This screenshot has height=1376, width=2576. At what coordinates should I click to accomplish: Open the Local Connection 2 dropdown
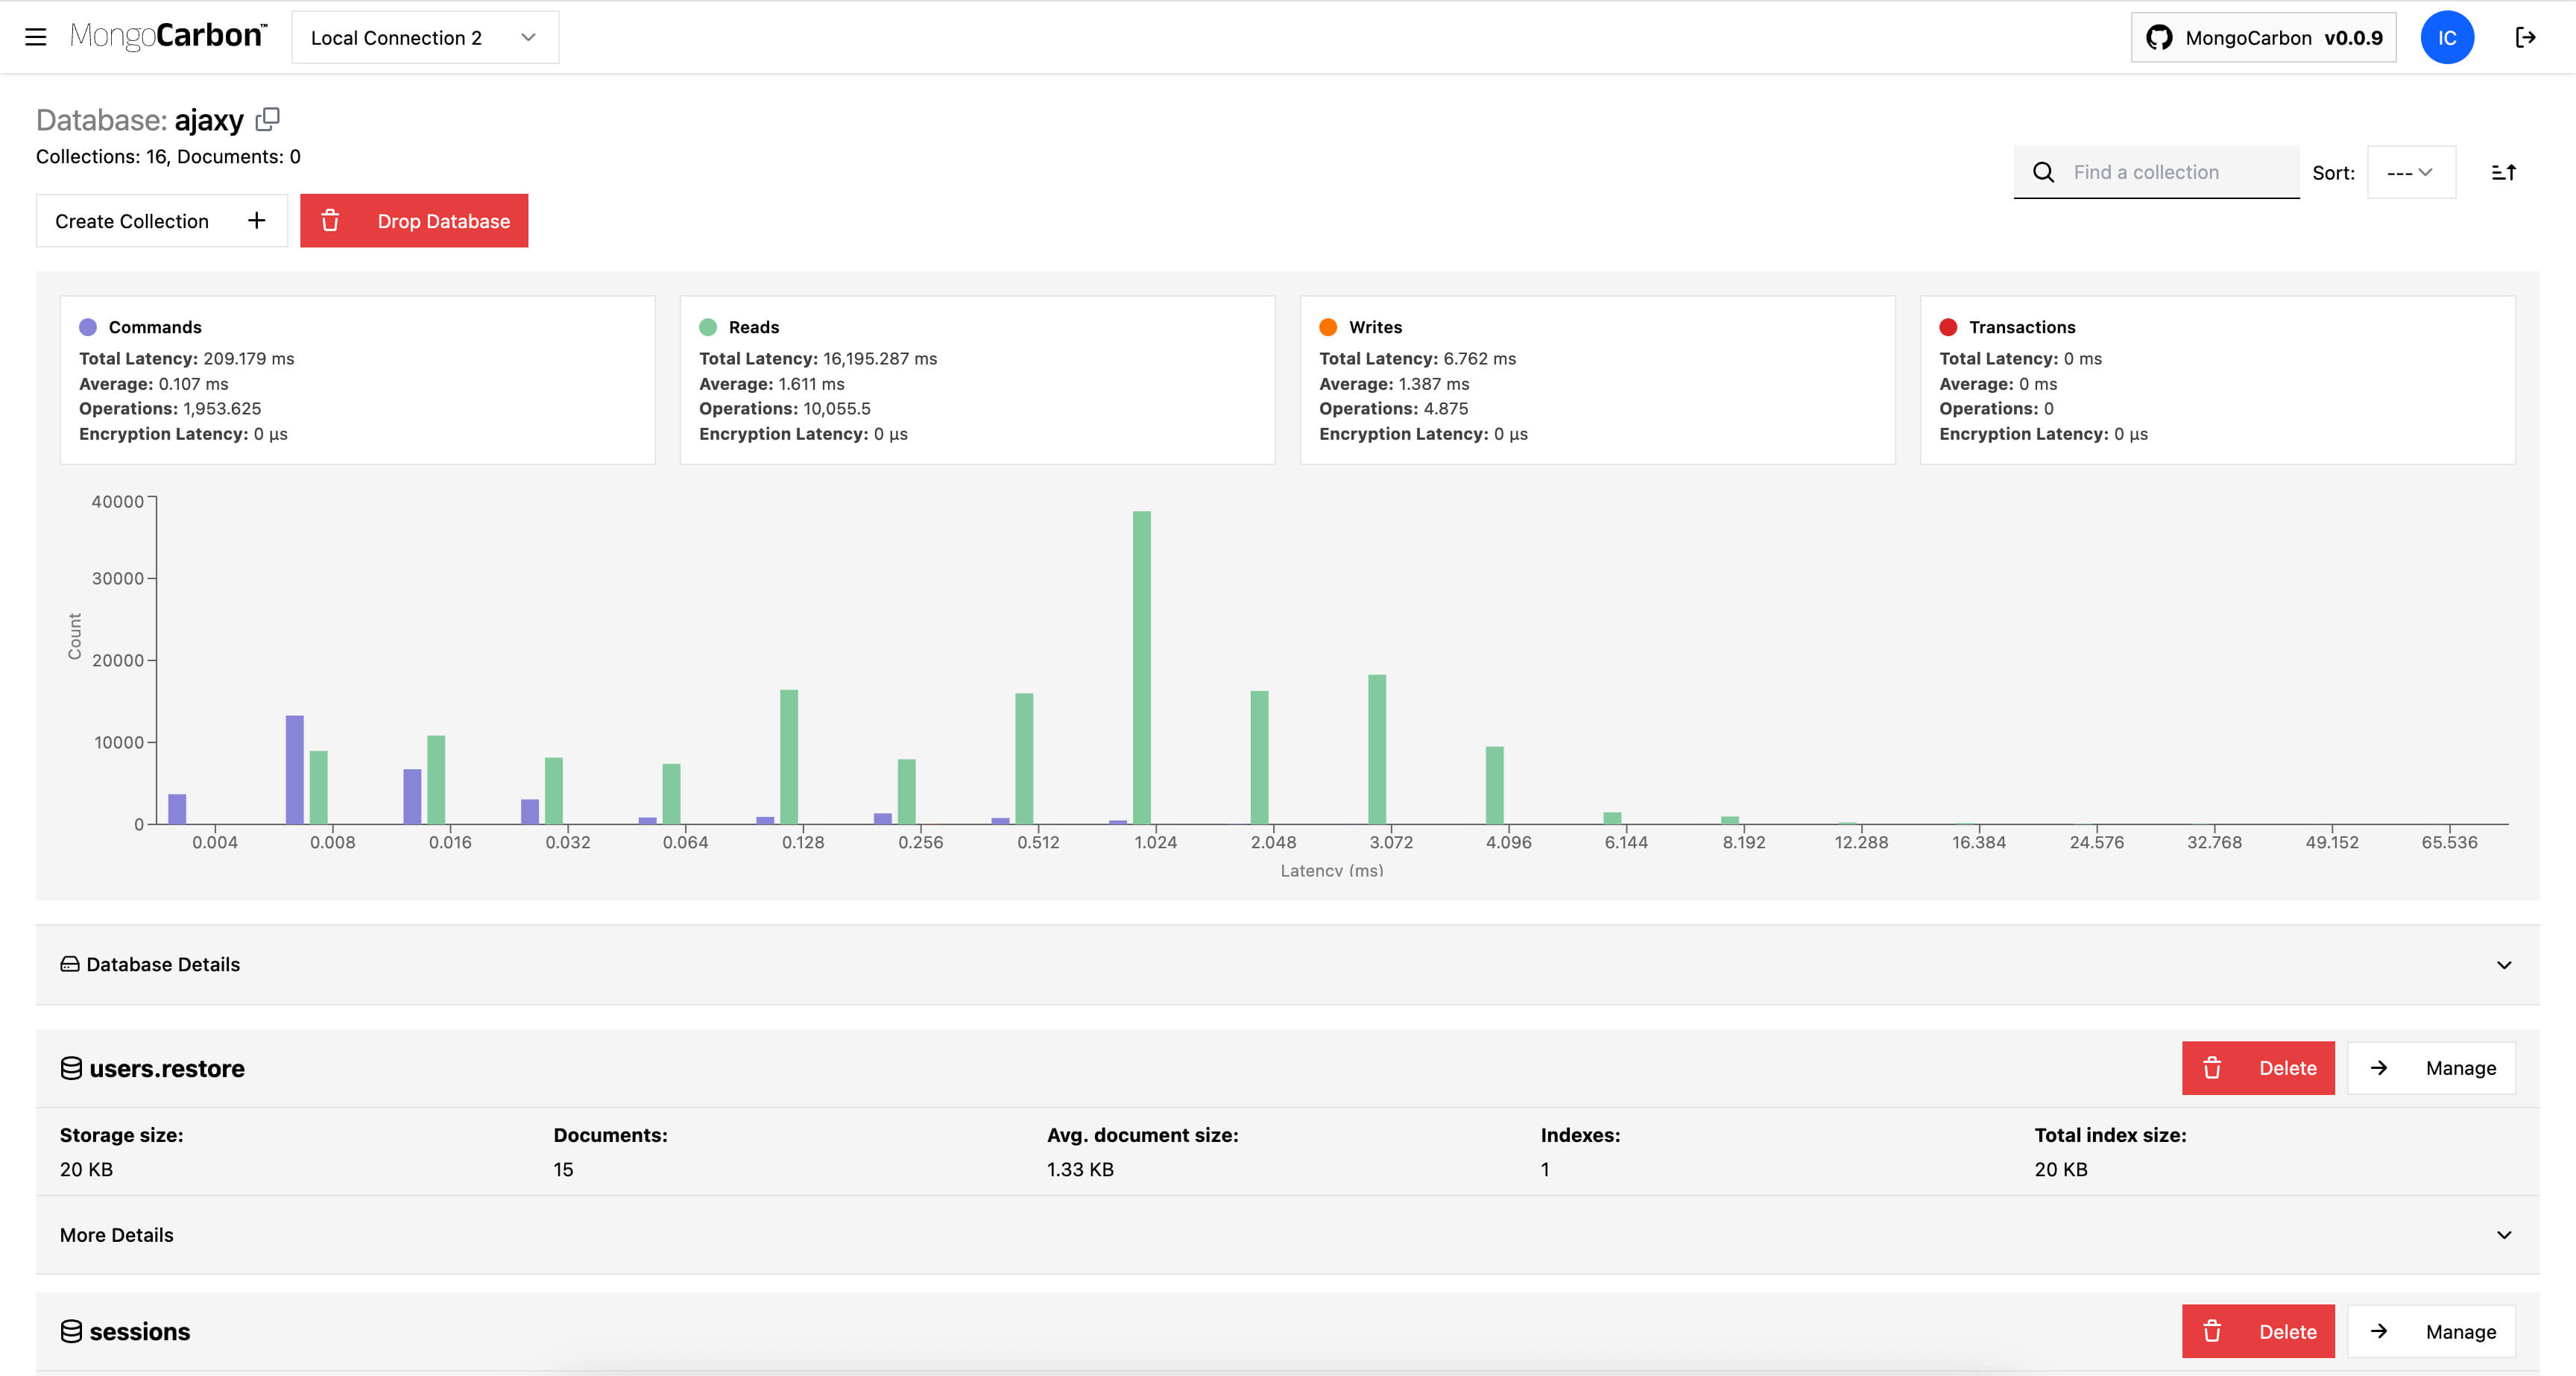coord(425,37)
